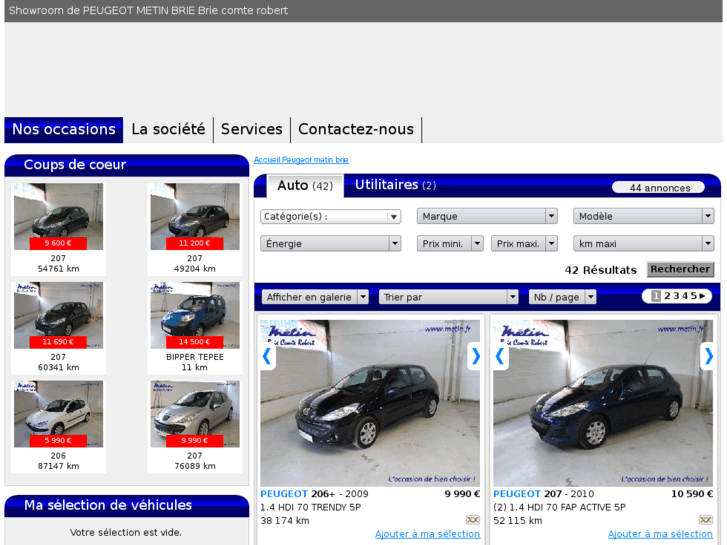Open the Afficher en galerie dropdown

[315, 297]
